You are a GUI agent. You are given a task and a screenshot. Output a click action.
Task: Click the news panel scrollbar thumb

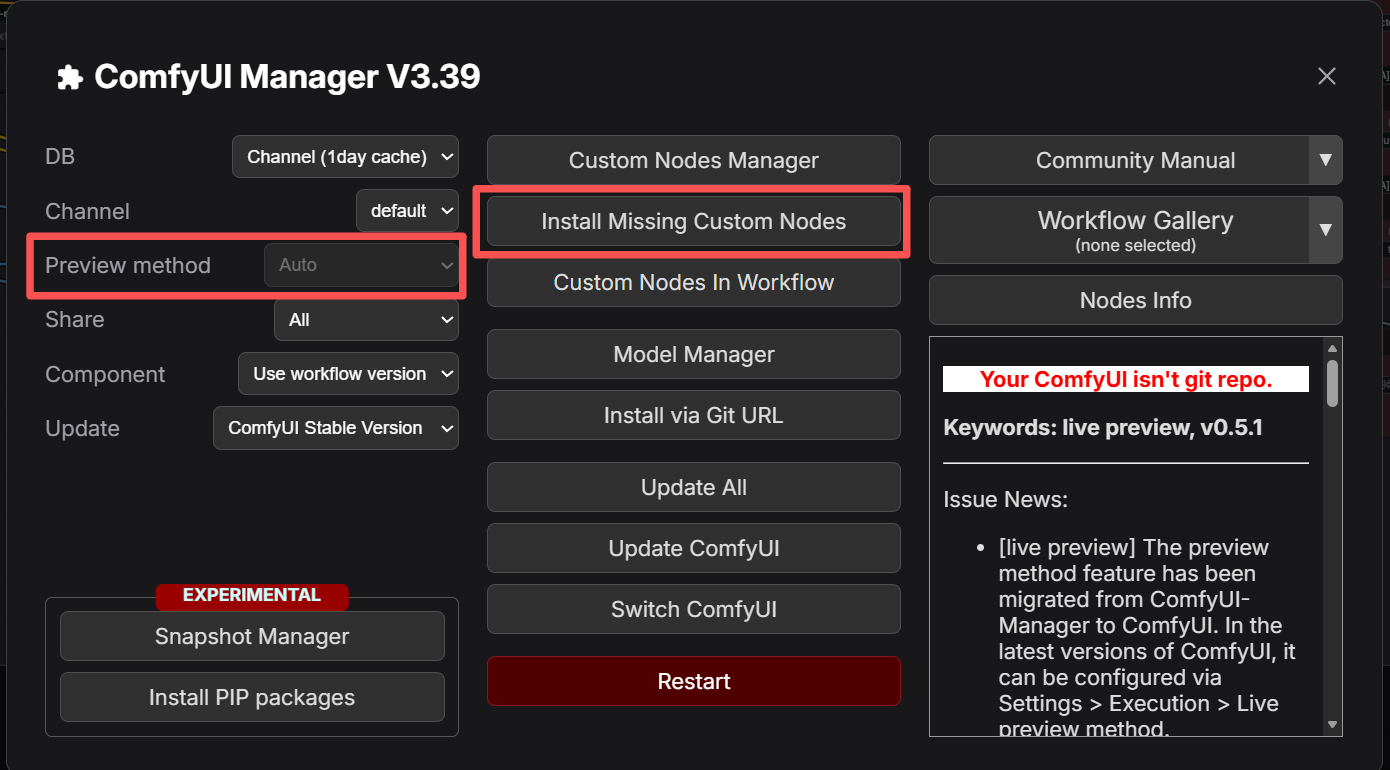point(1332,383)
